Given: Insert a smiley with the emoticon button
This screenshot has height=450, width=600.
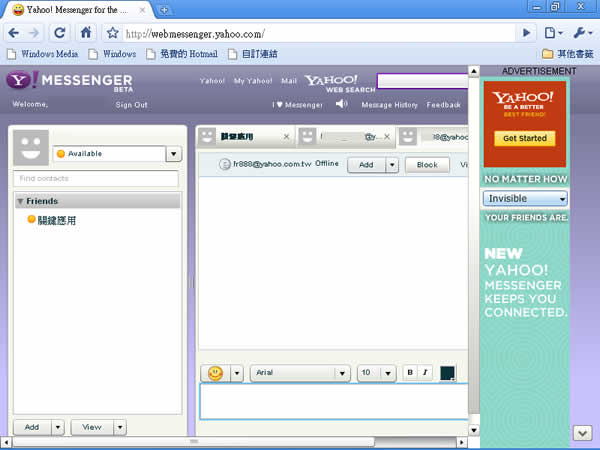Looking at the screenshot, I should tap(215, 373).
